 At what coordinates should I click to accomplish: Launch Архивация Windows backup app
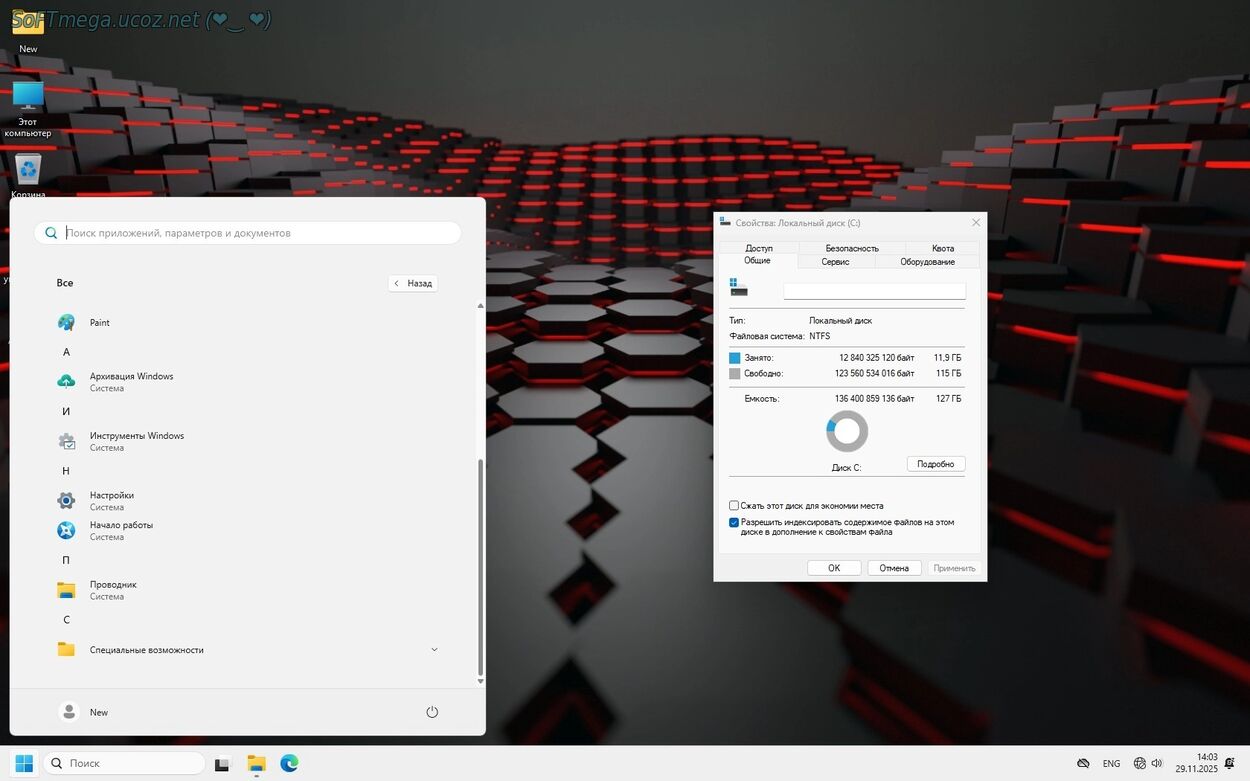point(130,381)
